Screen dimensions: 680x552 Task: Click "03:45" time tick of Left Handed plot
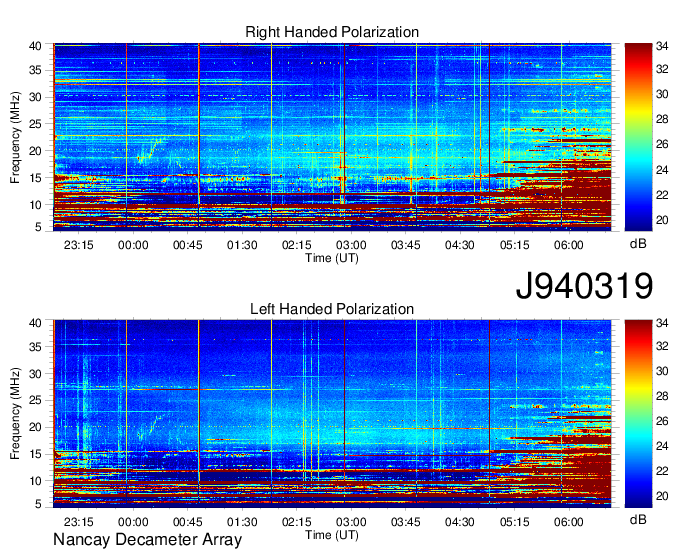[405, 522]
